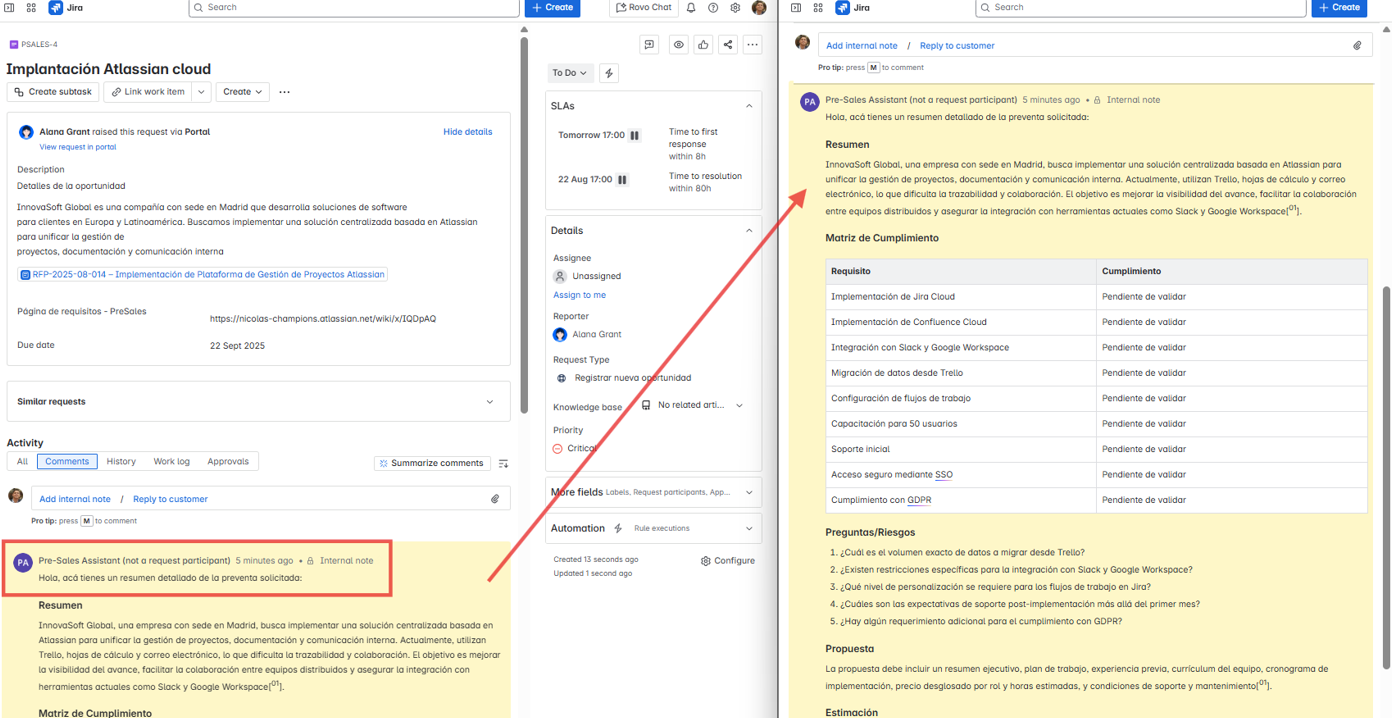Image resolution: width=1392 pixels, height=718 pixels.
Task: Click the attachment paperclip in left comment box
Action: coord(495,499)
